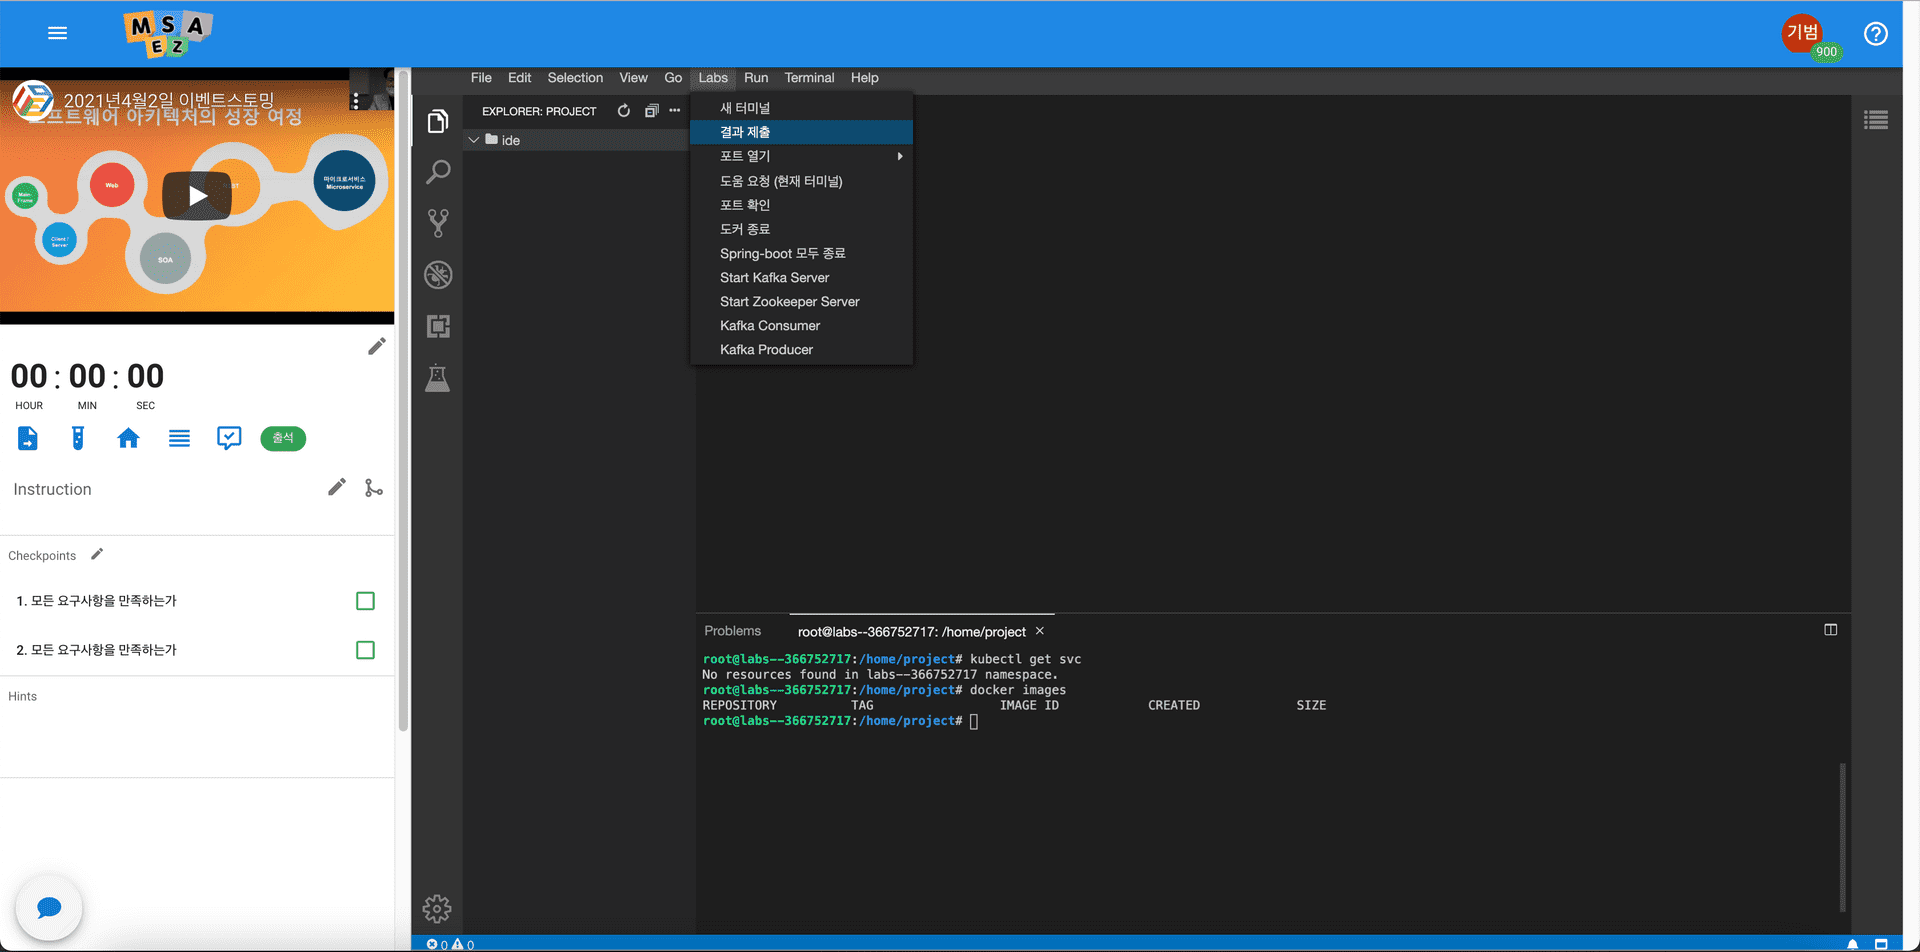Check the second checkpoint checkbox
Image resolution: width=1920 pixels, height=952 pixels.
365,650
